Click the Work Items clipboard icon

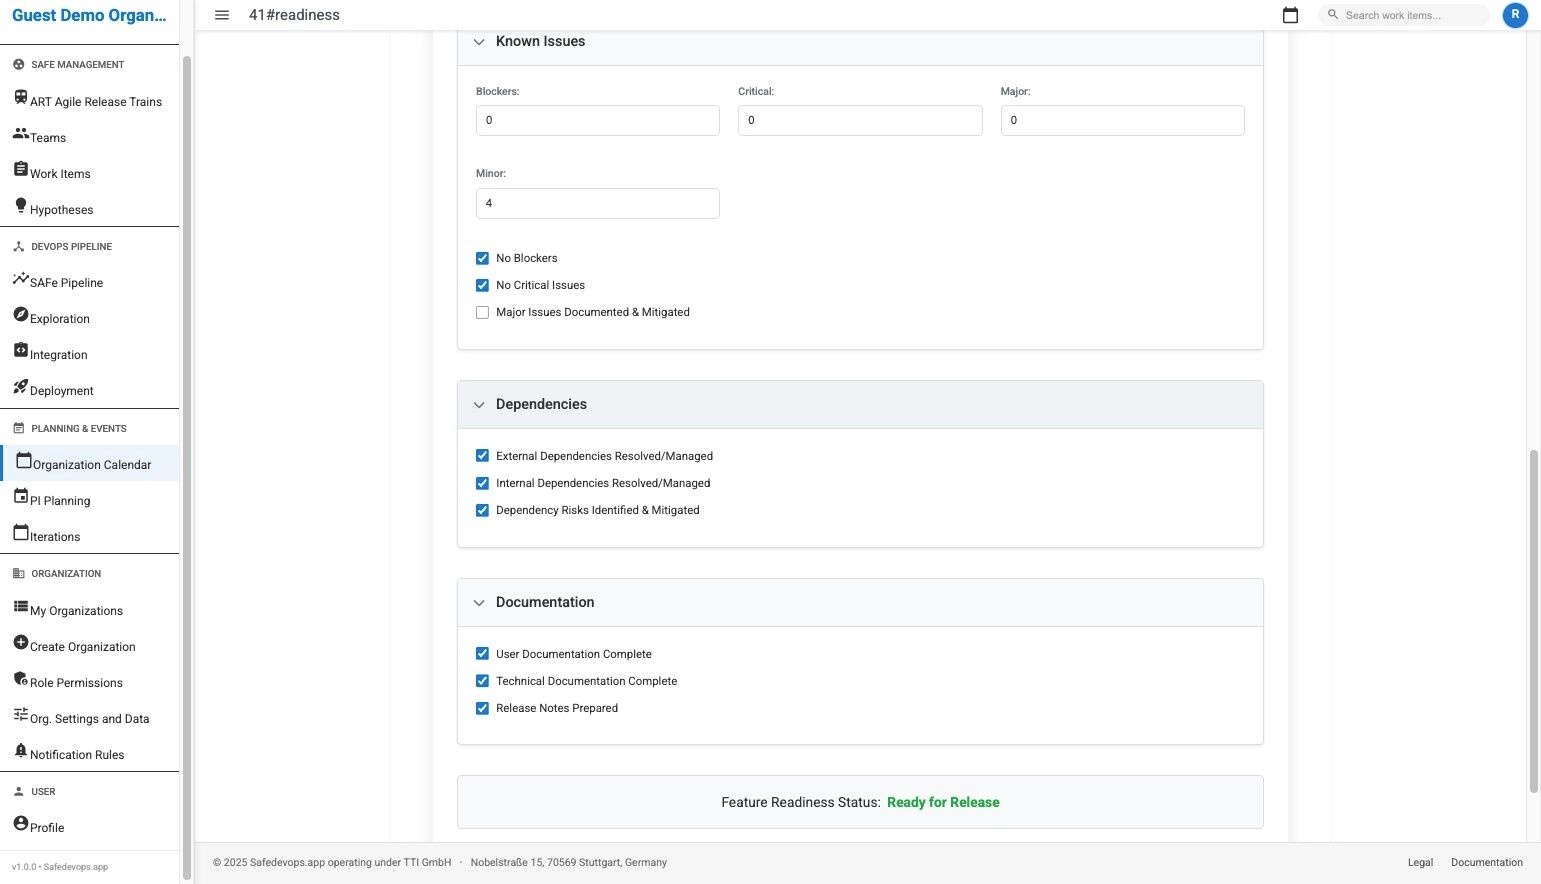(21, 169)
